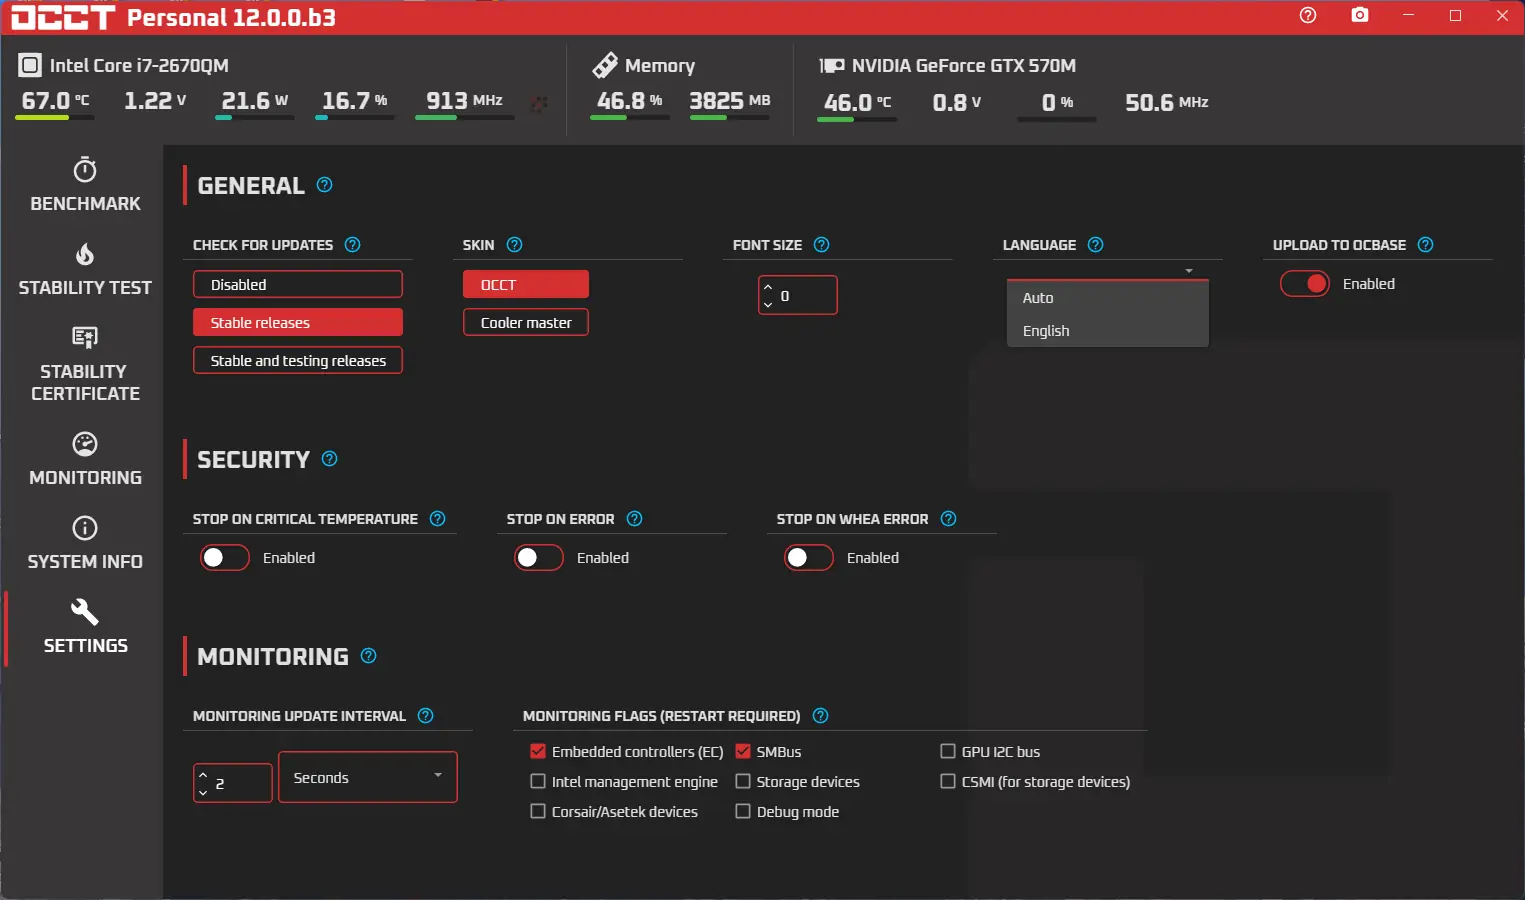Viewport: 1525px width, 900px height.
Task: Click the System Info icon
Action: click(x=85, y=527)
